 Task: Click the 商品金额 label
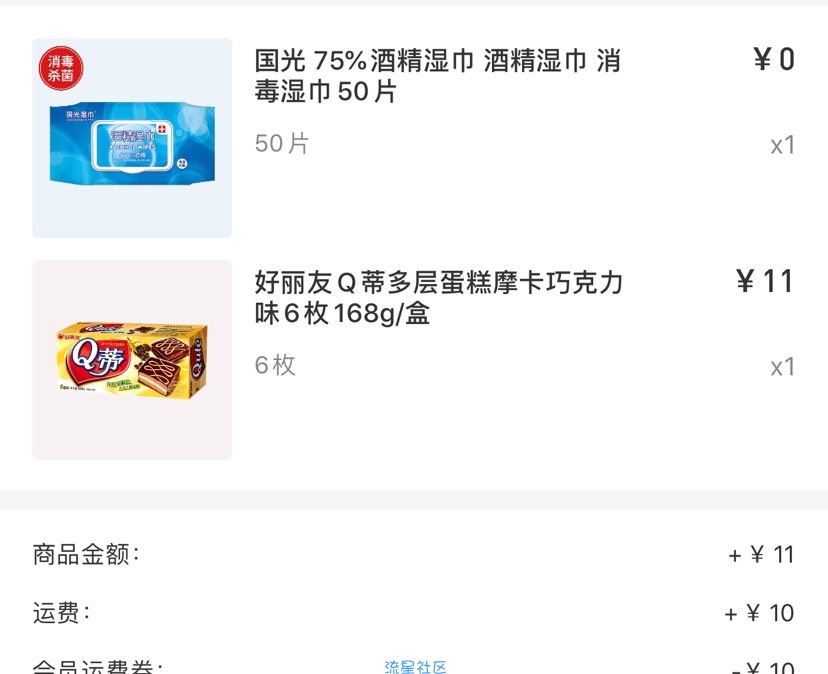click(x=86, y=555)
